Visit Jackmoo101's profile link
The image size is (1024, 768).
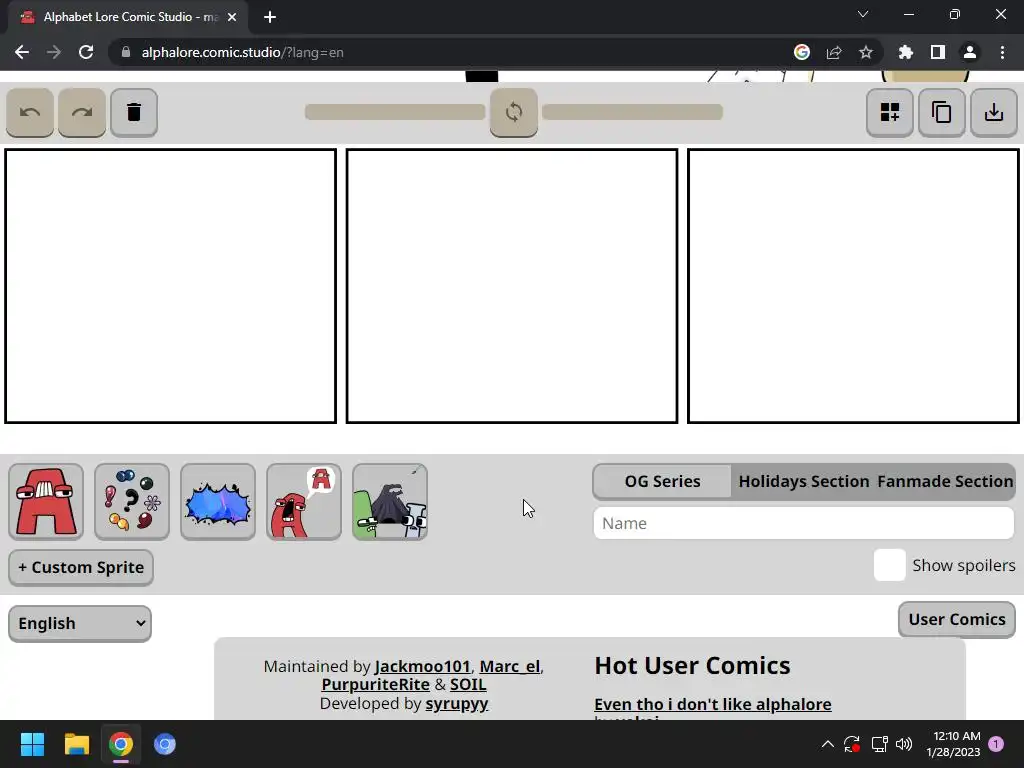click(x=422, y=666)
